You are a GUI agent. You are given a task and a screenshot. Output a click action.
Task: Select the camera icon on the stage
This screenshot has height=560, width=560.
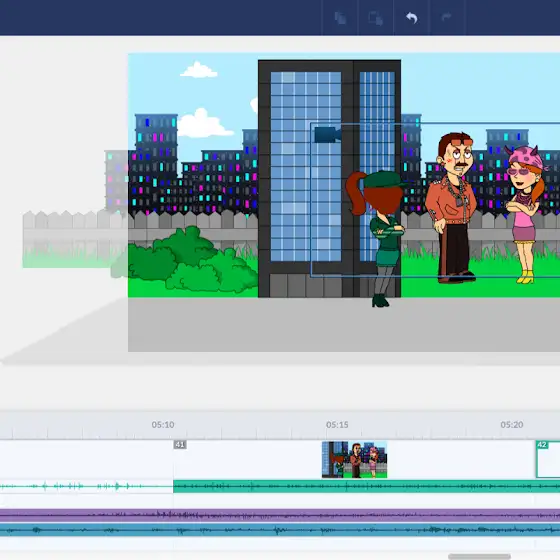click(328, 135)
